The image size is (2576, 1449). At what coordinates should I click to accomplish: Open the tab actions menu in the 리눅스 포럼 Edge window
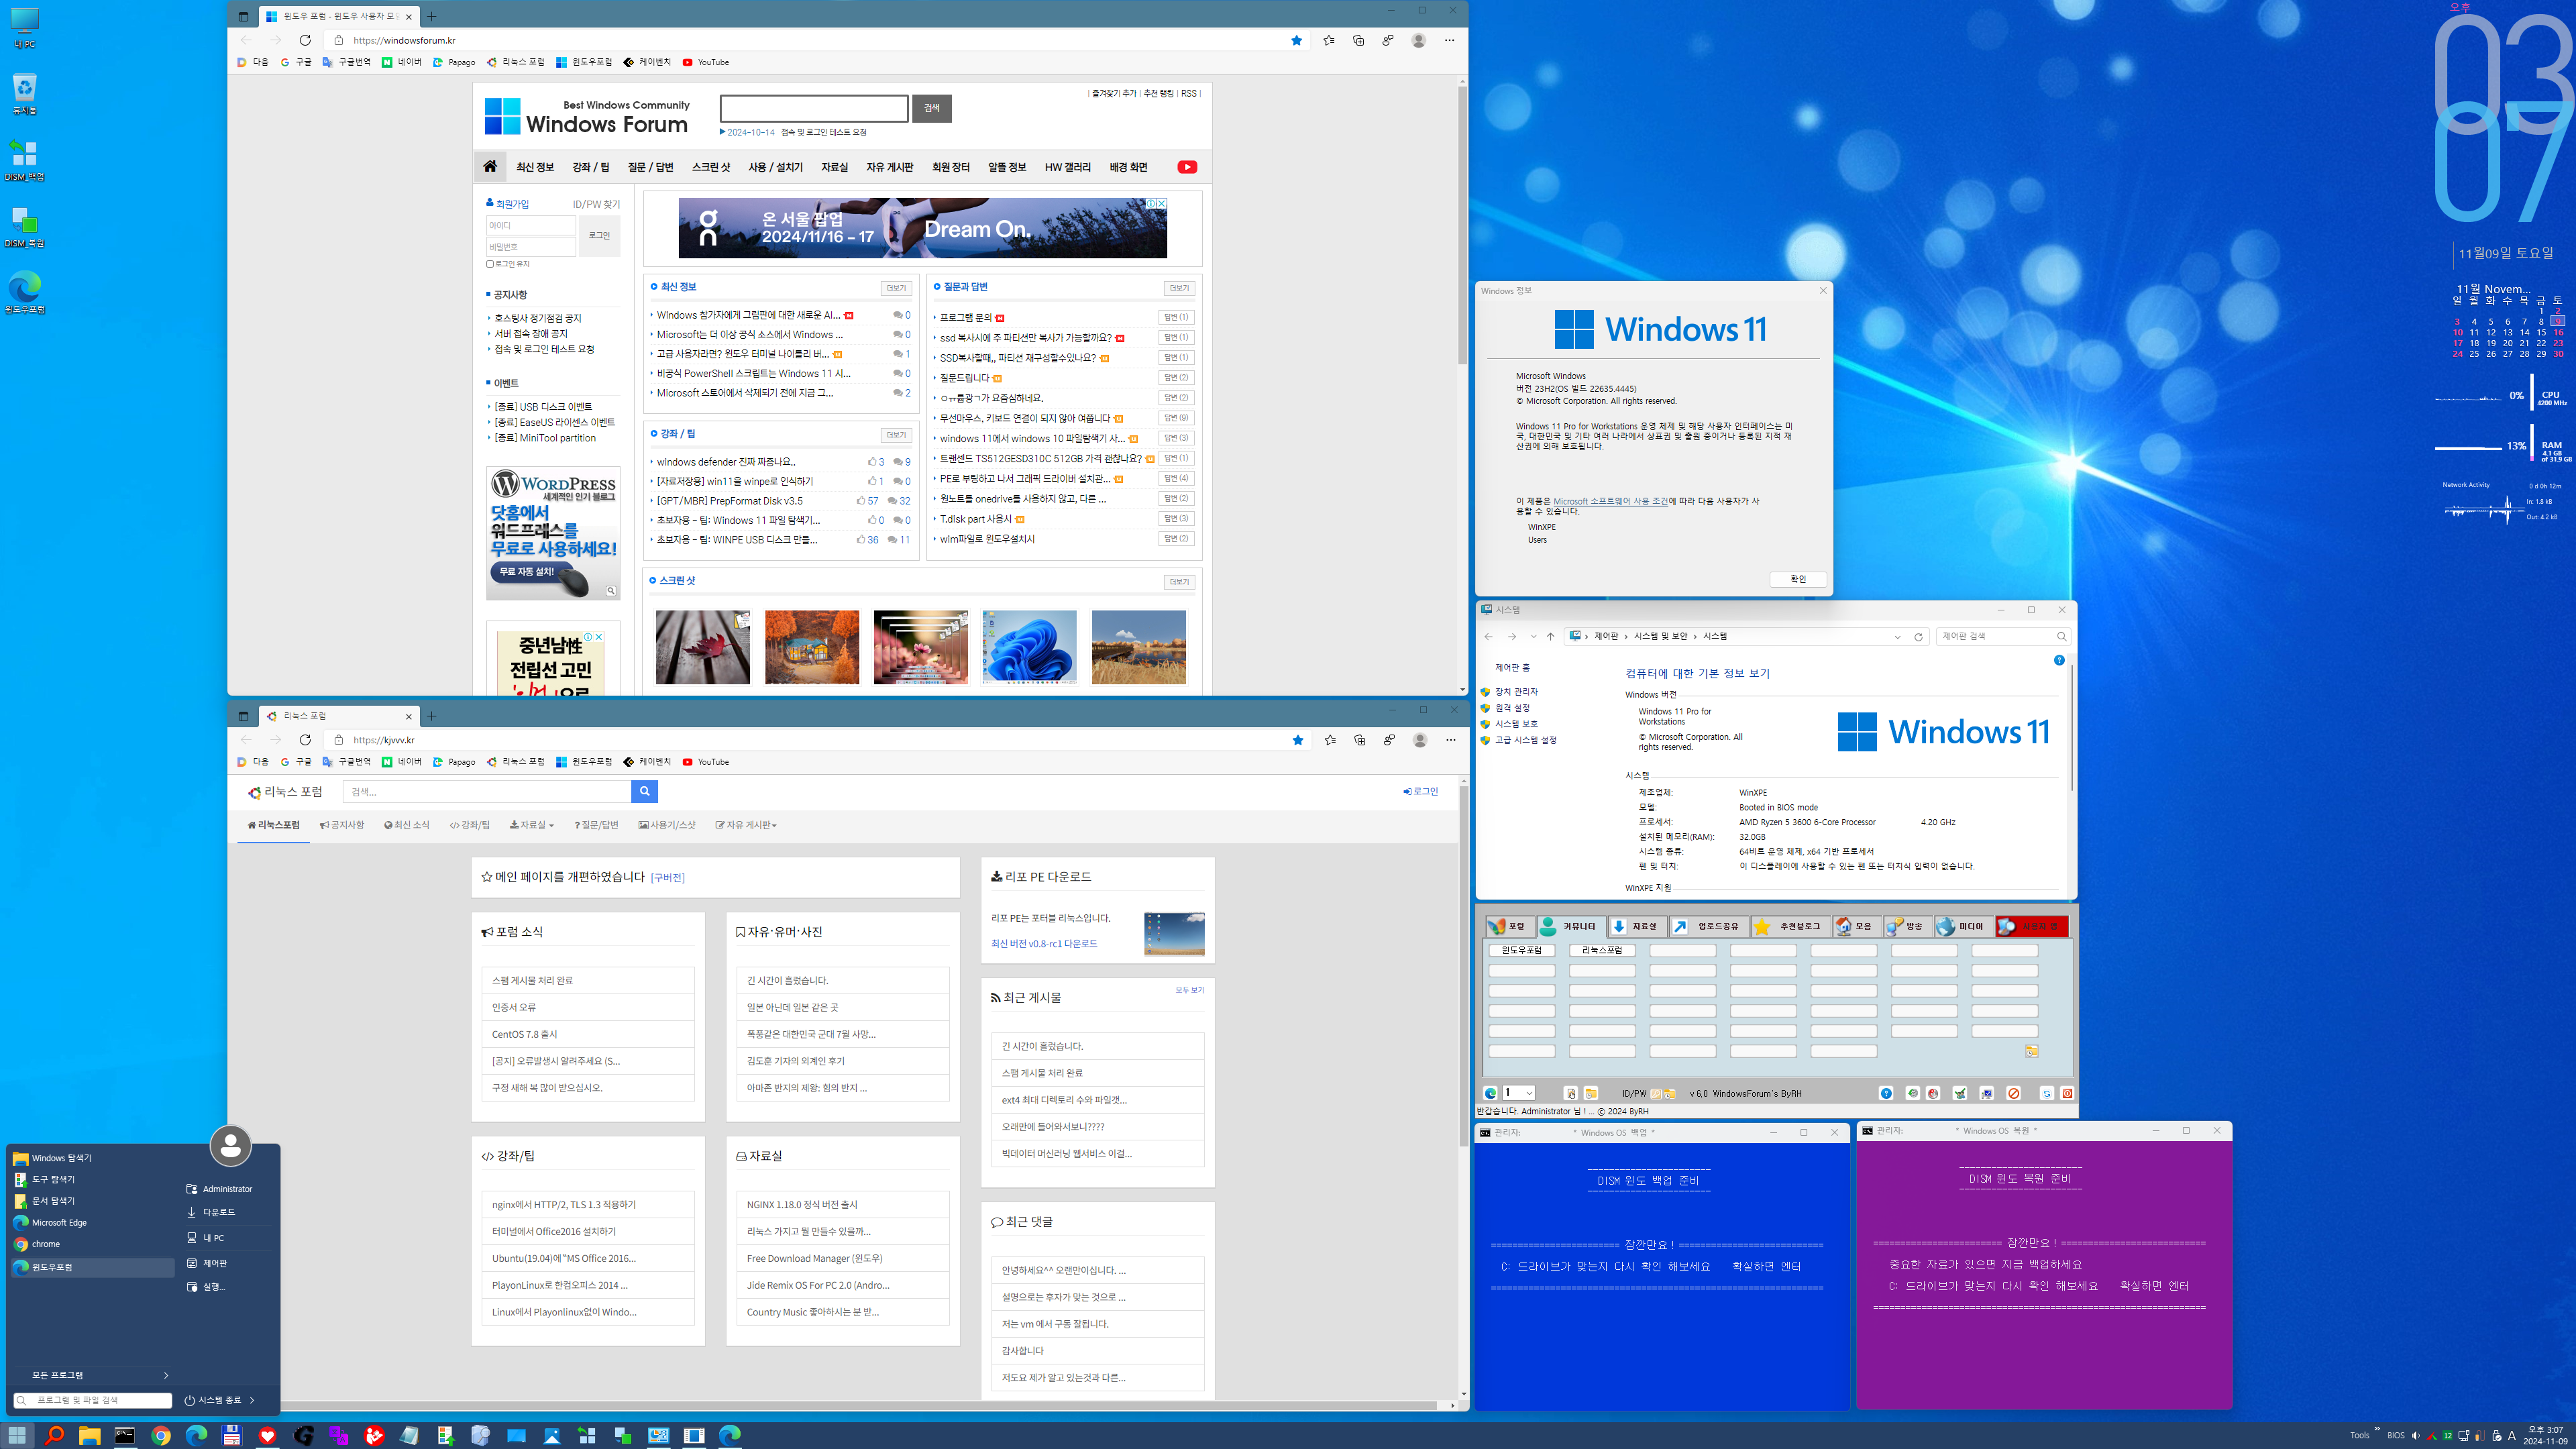click(x=243, y=716)
